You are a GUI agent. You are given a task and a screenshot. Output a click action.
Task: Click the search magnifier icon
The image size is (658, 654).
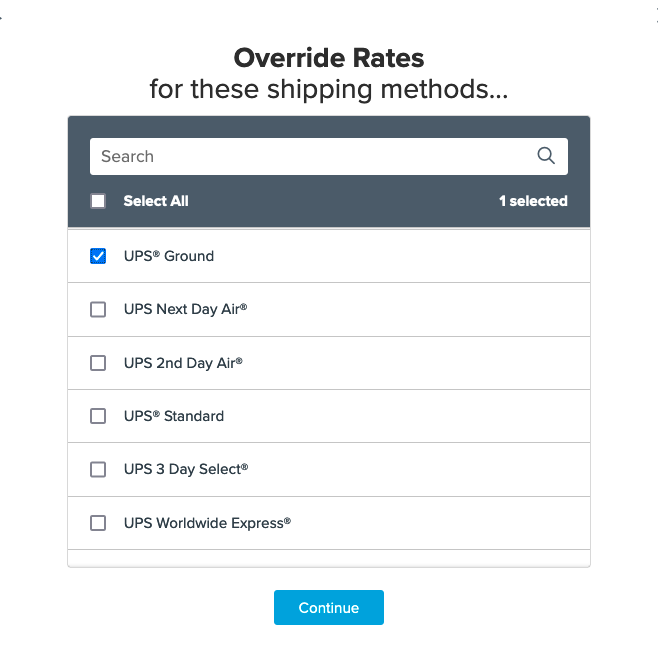click(546, 156)
